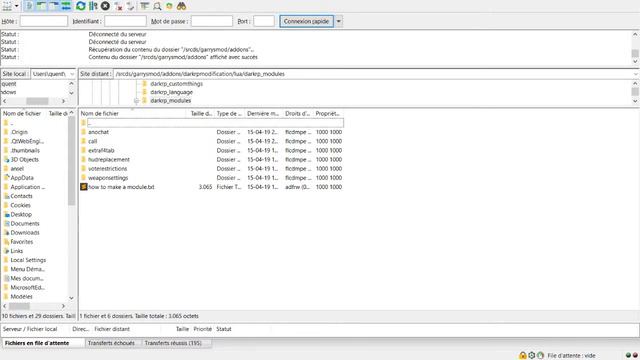Focus the Mot de passe field
Screen dimensions: 640x360
[212, 21]
